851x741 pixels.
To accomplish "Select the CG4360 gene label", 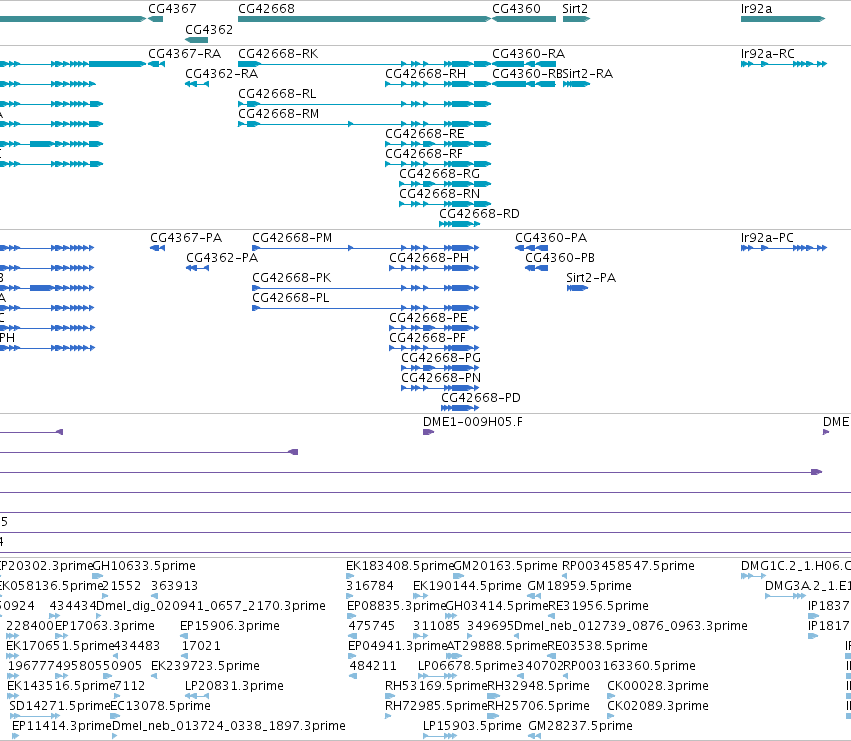I will [x=516, y=9].
